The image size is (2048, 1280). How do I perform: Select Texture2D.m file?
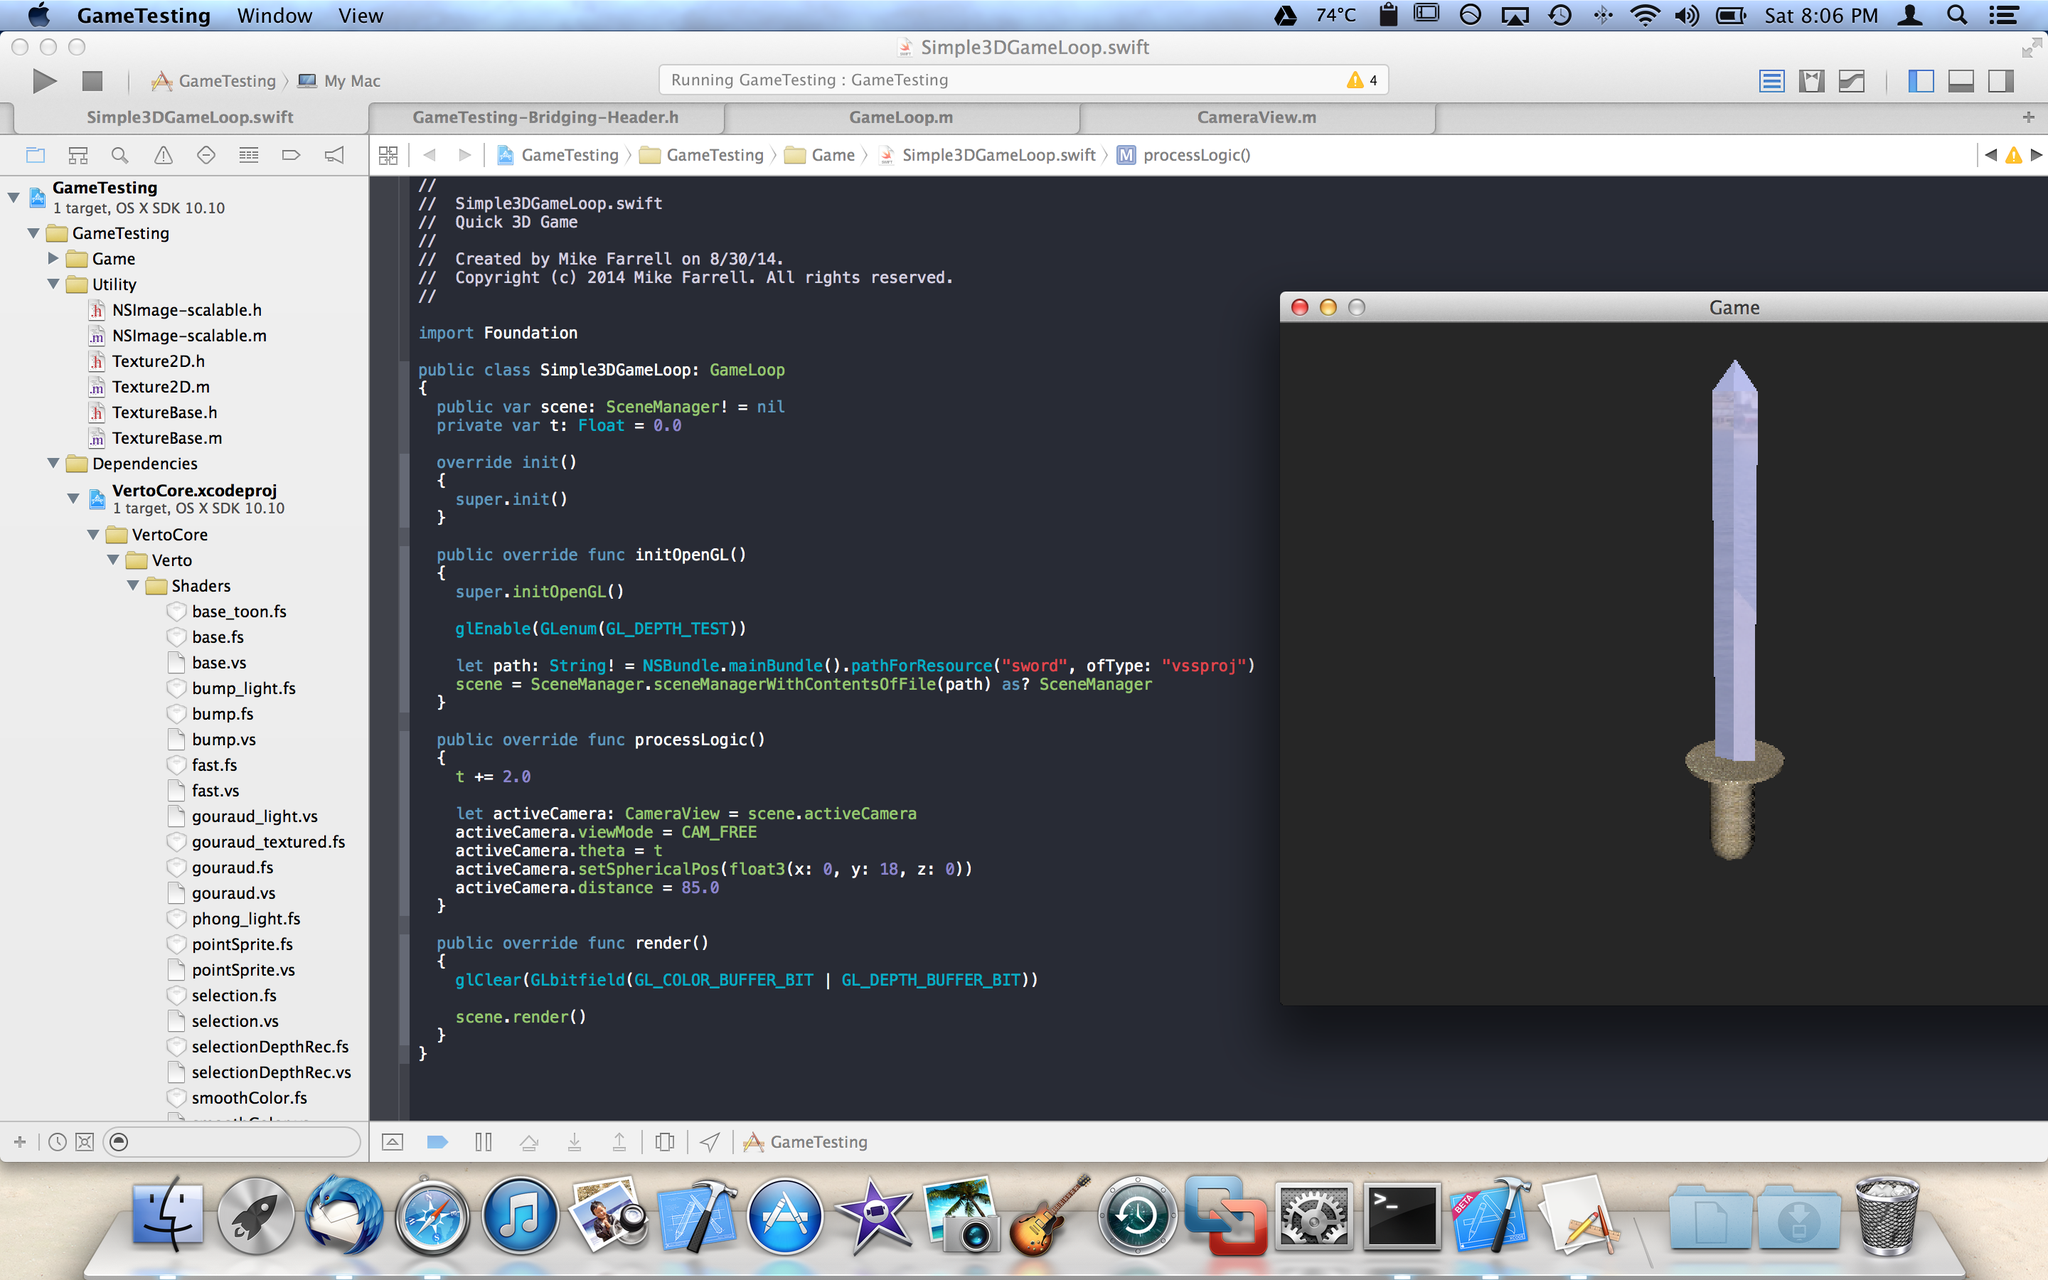160,387
